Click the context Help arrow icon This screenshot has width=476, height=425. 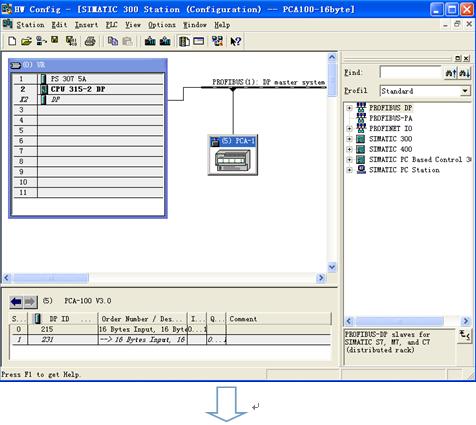coord(236,41)
